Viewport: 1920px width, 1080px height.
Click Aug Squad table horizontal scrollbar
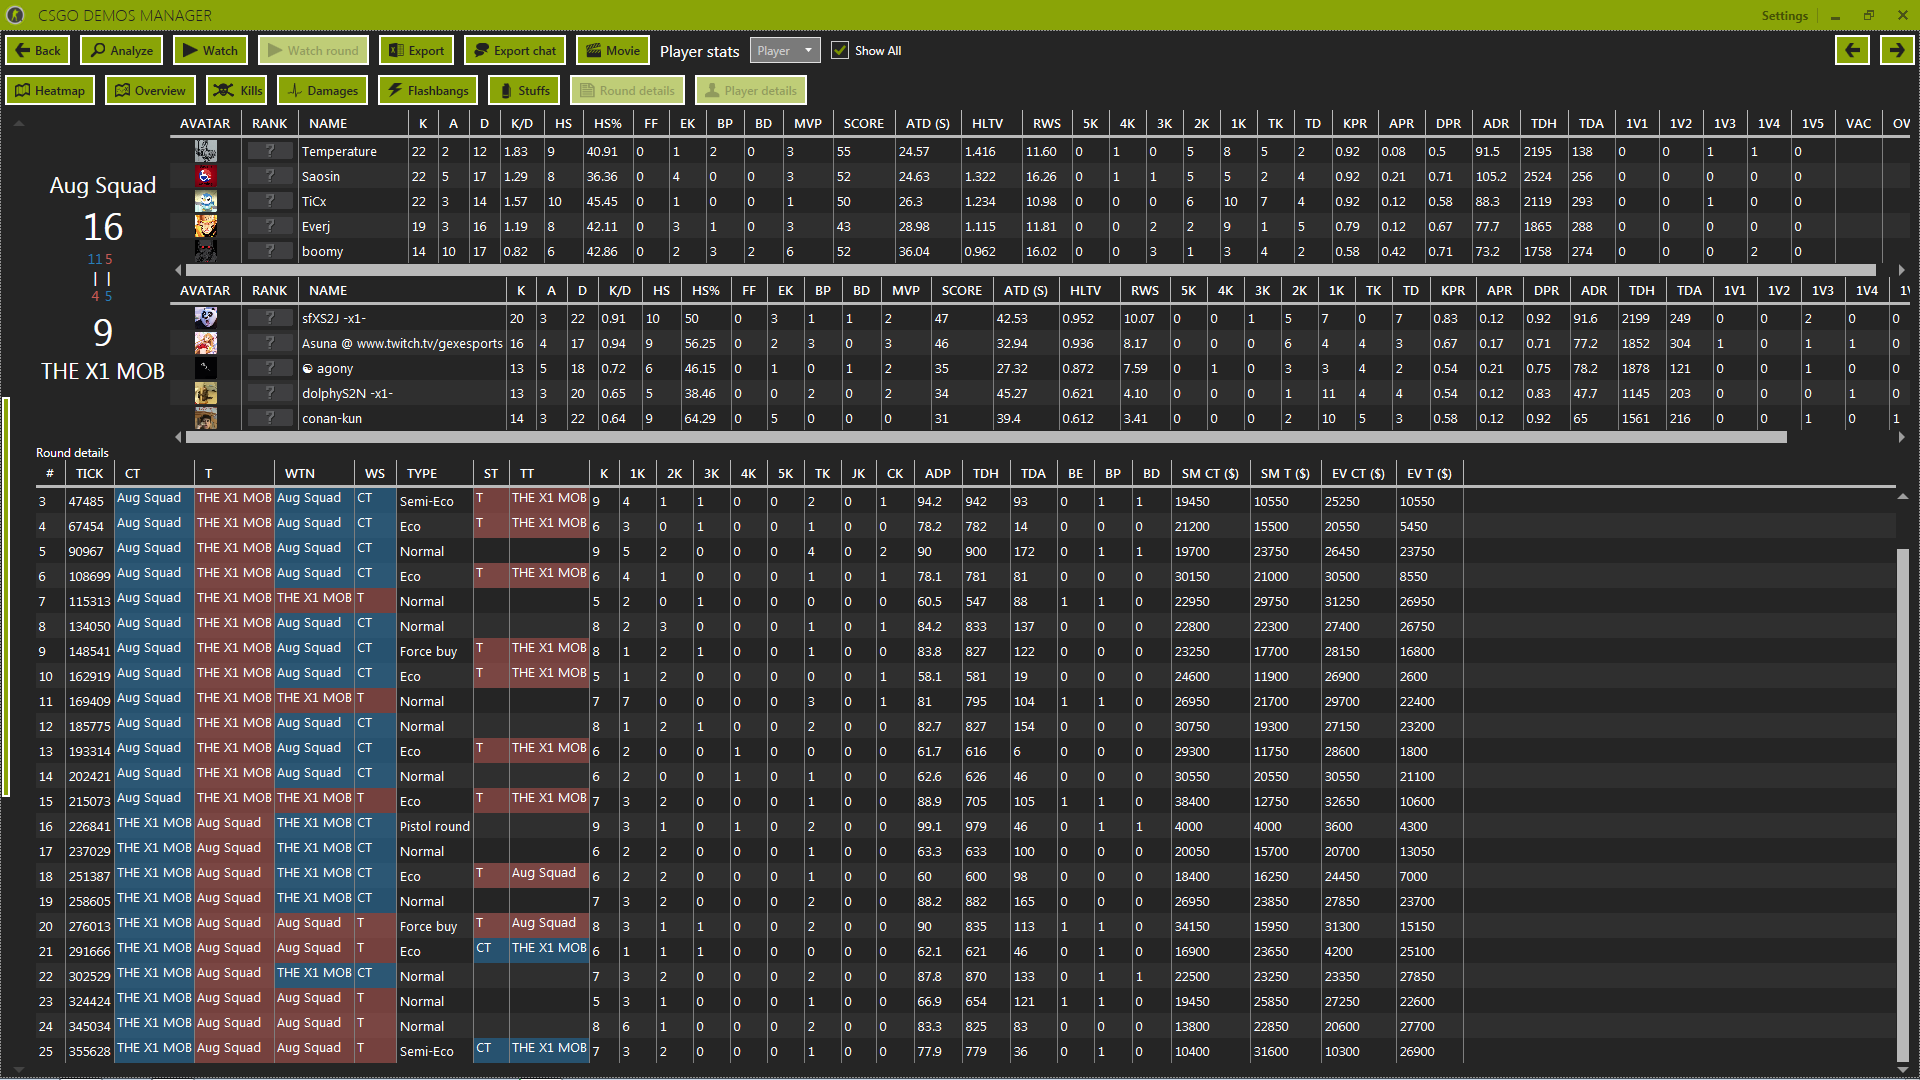1030,270
